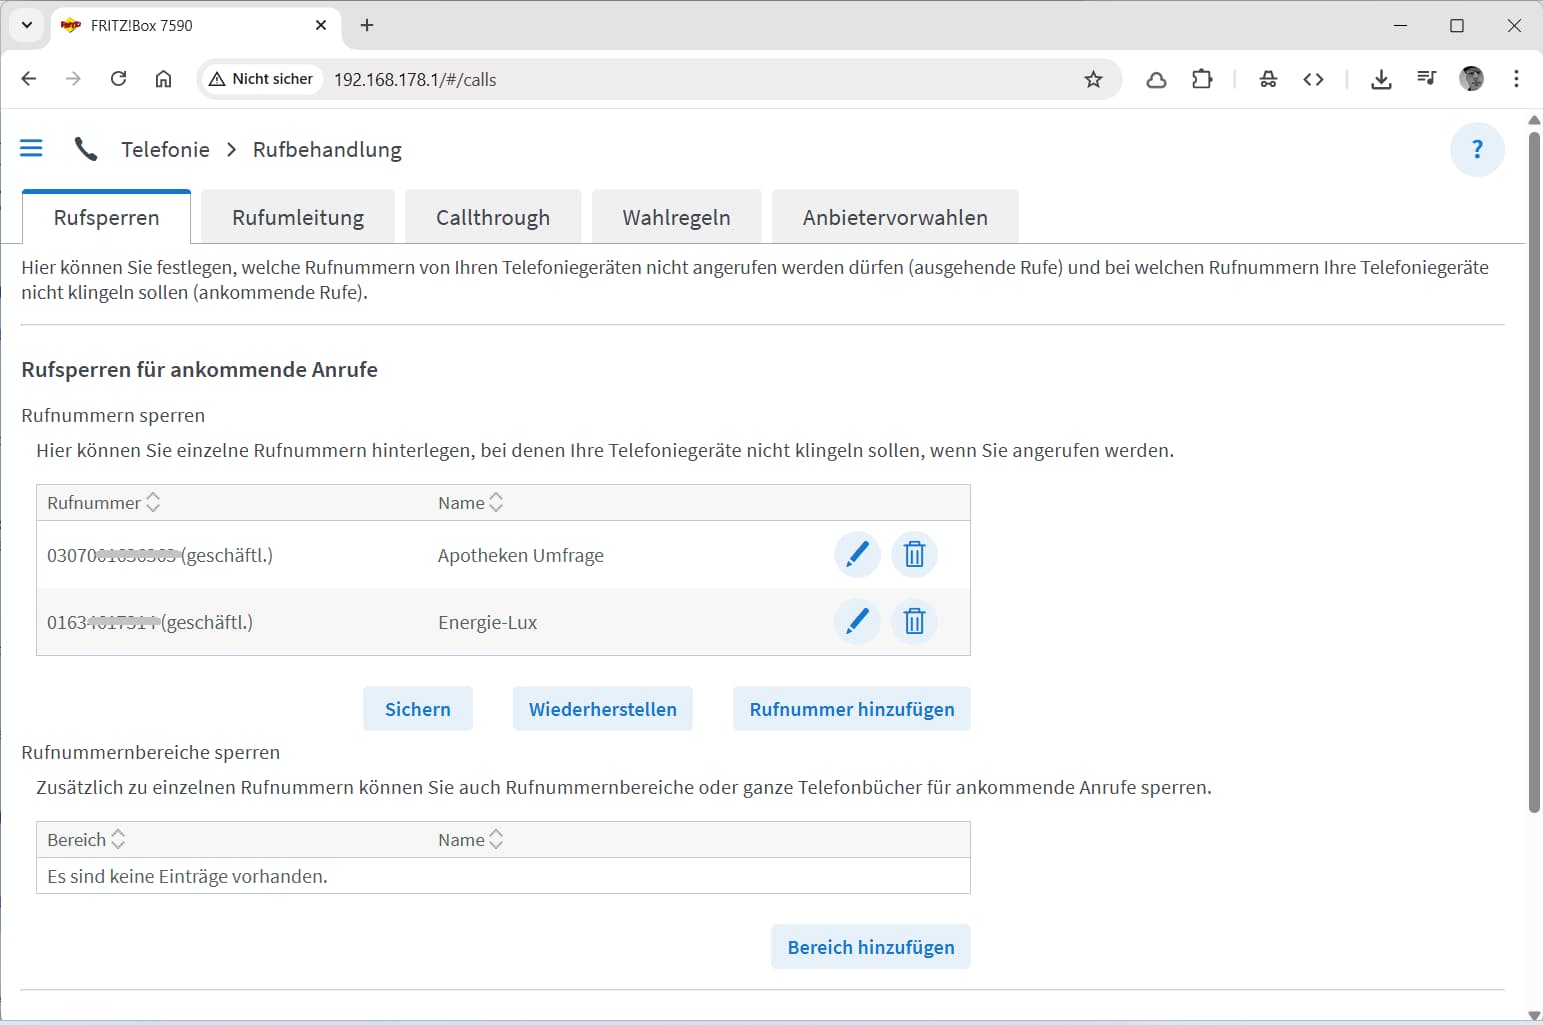Bookmark this page with star icon

(x=1093, y=80)
